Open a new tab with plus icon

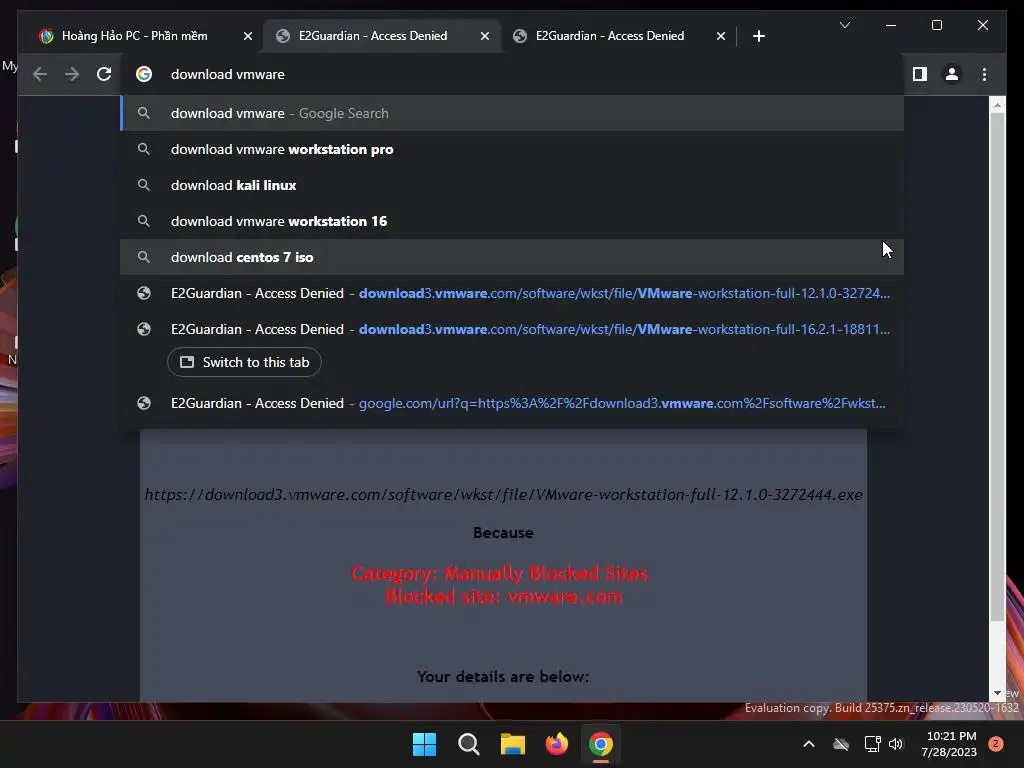(758, 36)
